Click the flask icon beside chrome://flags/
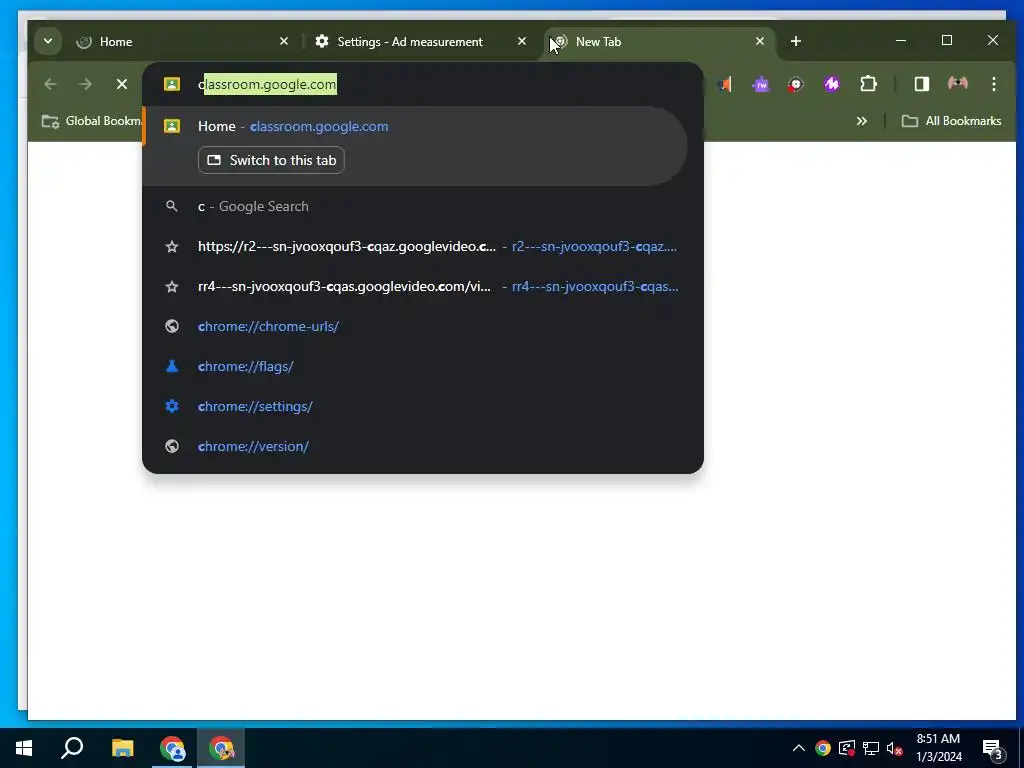This screenshot has height=768, width=1024. click(172, 366)
